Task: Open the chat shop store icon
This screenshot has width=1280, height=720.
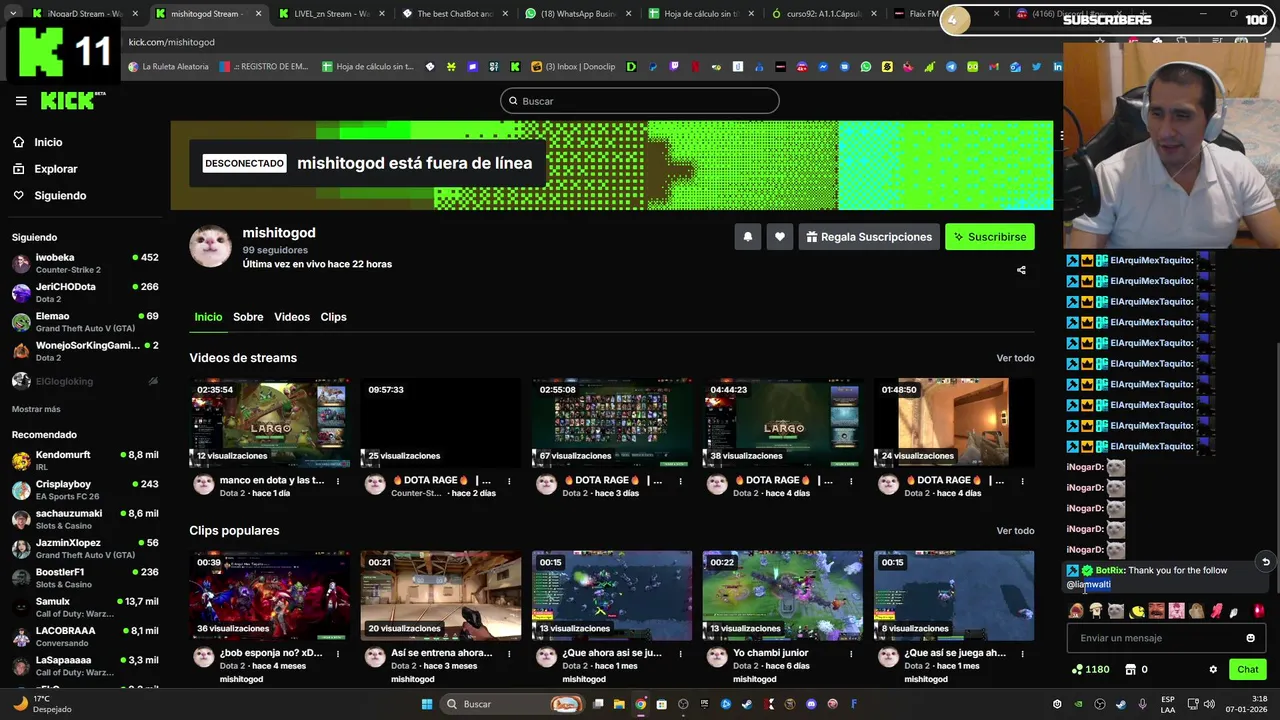Action: pyautogui.click(x=1131, y=670)
